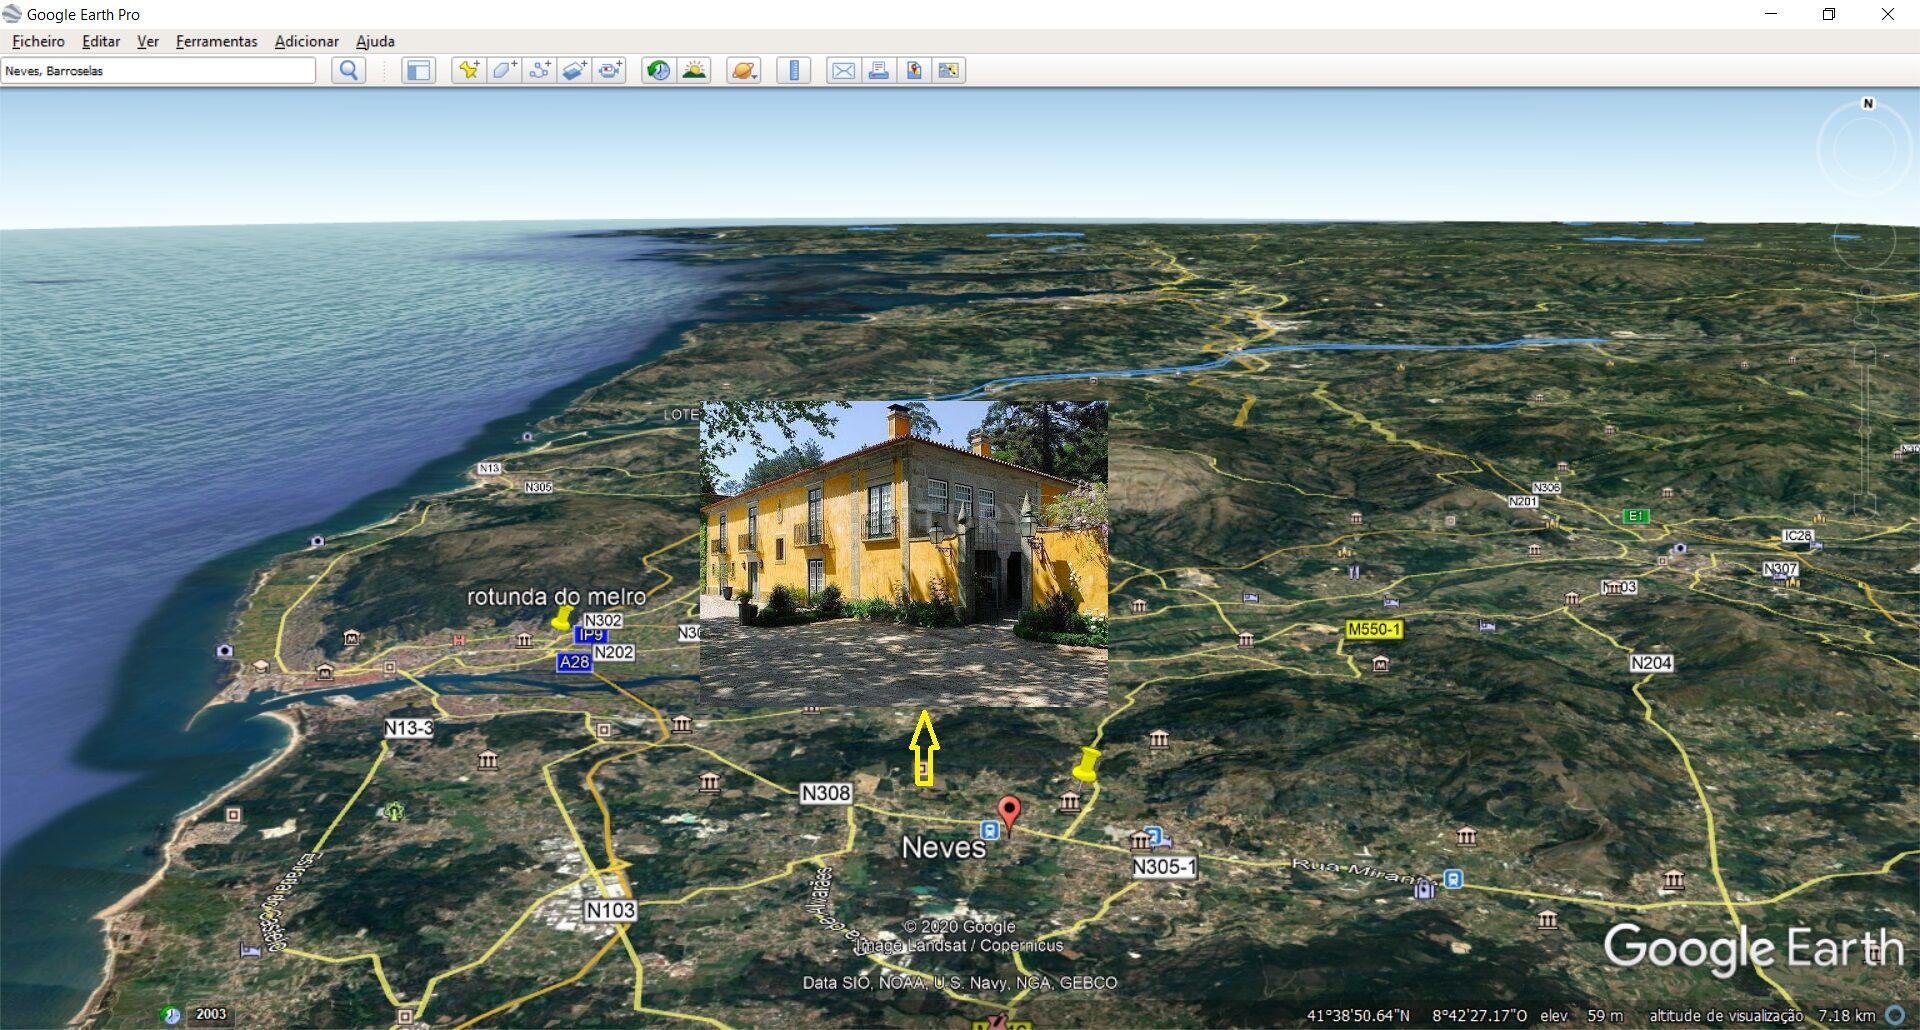
Task: Click the Print icon
Action: click(878, 70)
